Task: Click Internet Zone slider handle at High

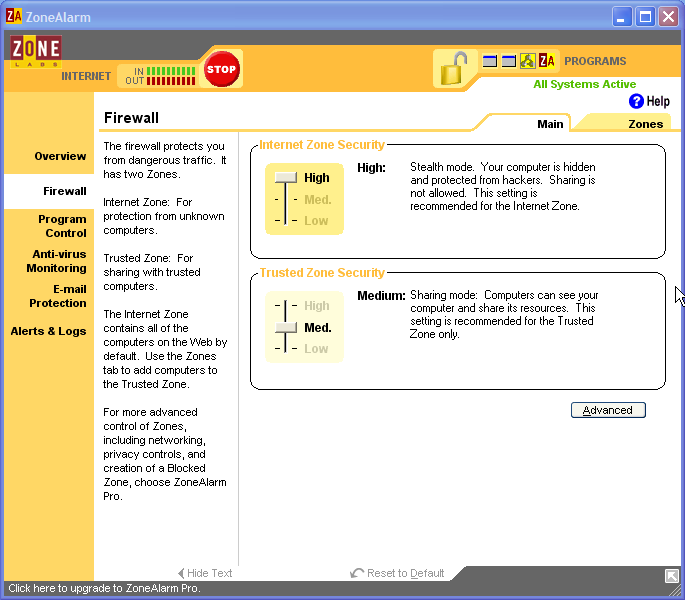Action: [286, 177]
